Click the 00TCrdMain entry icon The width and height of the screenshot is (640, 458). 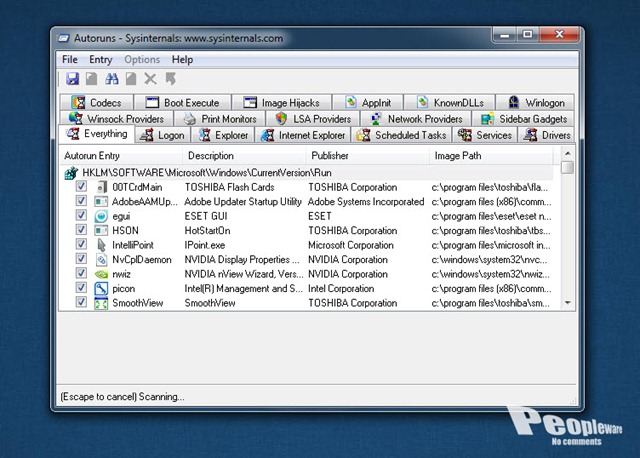101,187
